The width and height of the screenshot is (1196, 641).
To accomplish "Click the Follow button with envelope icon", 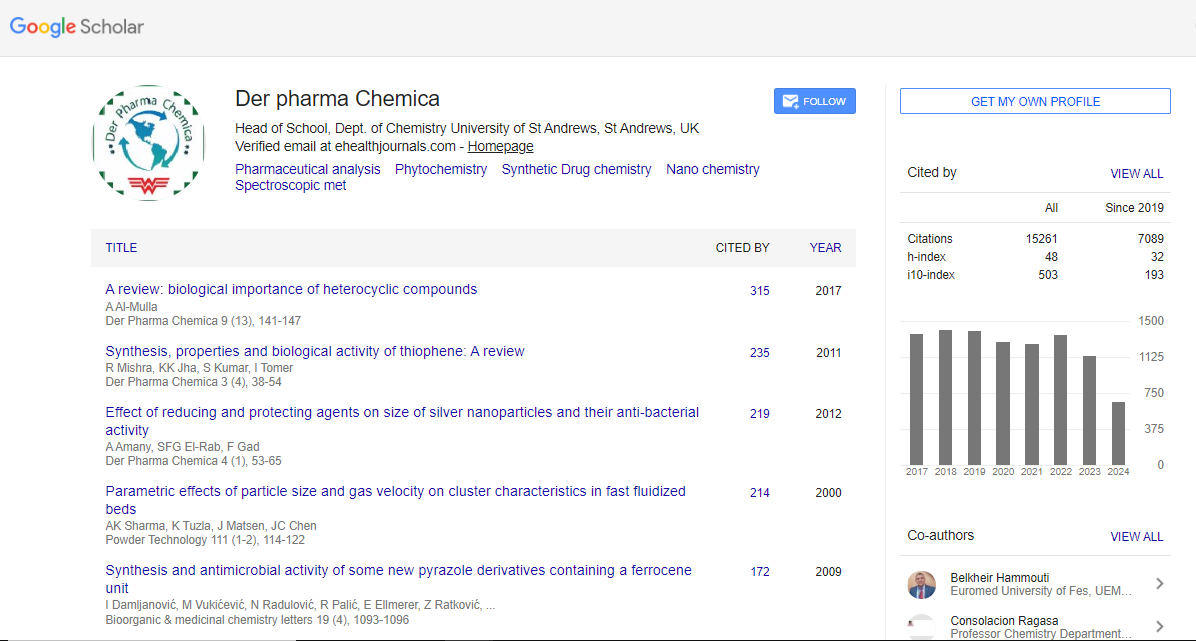I will [x=814, y=101].
